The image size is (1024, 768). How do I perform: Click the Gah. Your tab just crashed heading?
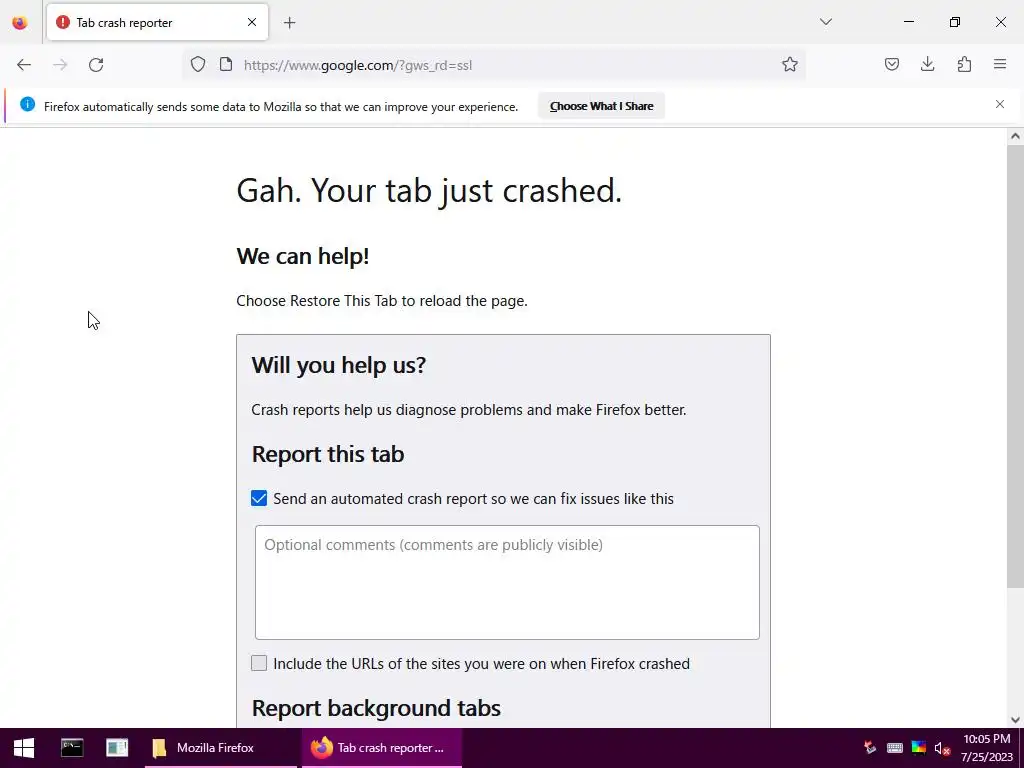tap(429, 191)
